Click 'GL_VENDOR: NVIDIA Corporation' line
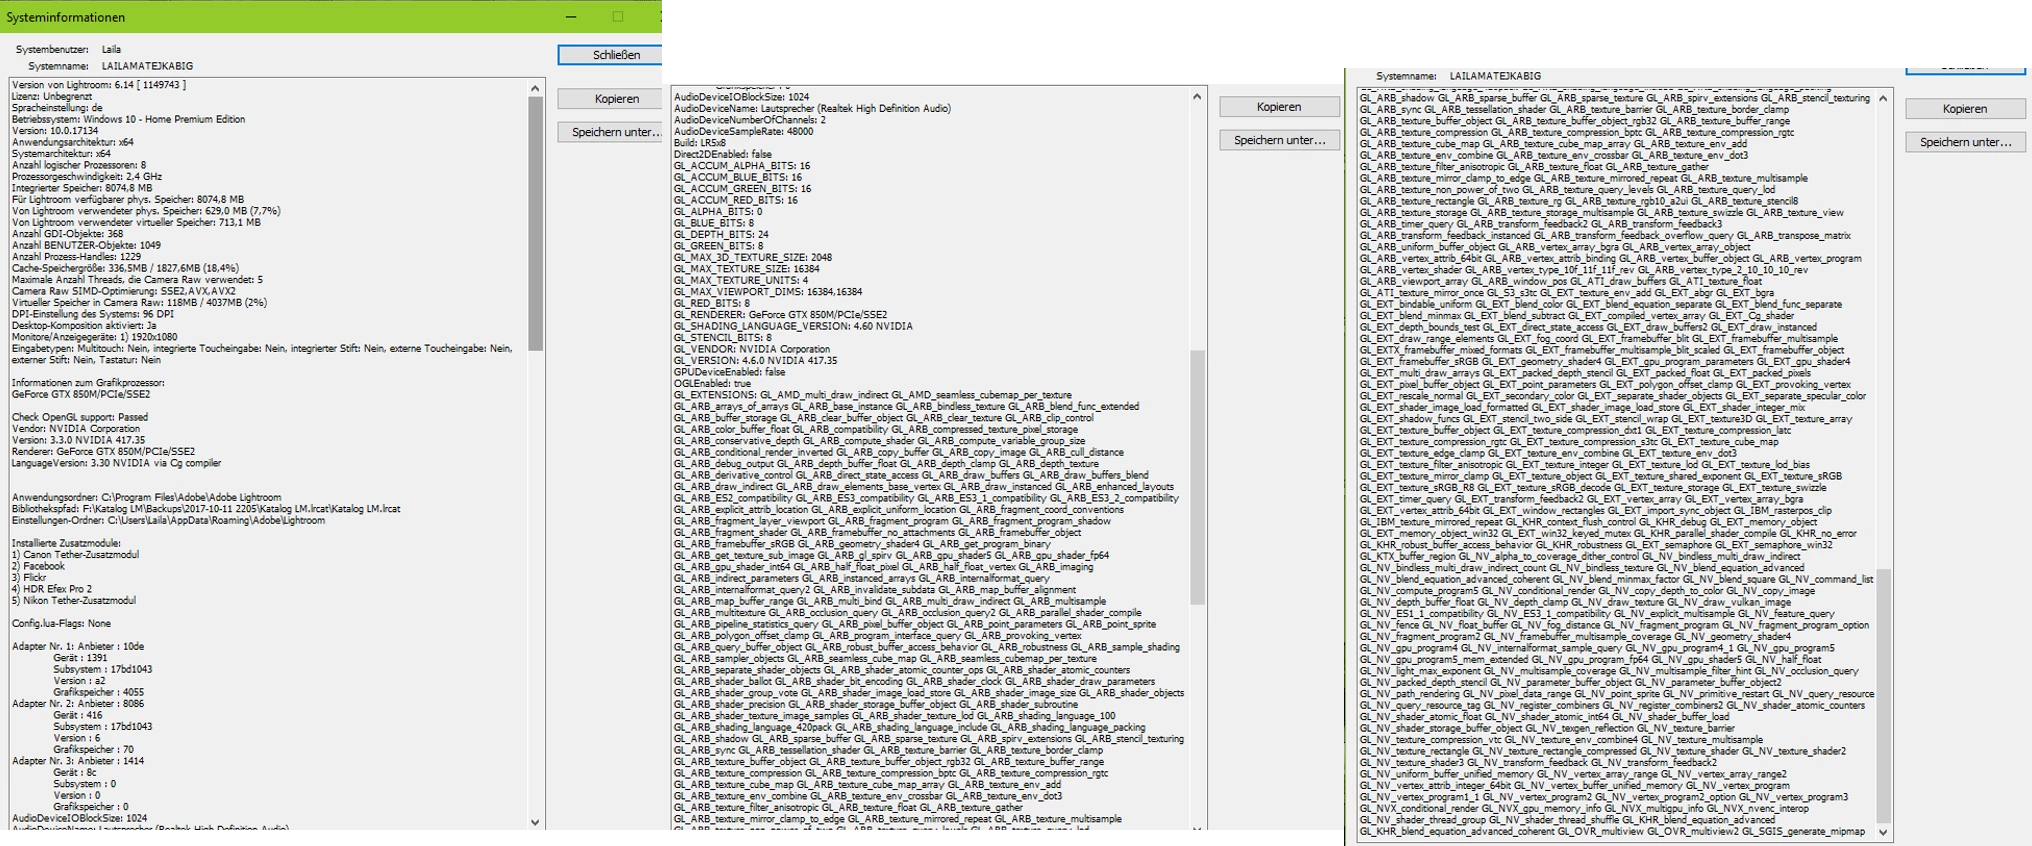The width and height of the screenshot is (2032, 846). (x=752, y=349)
